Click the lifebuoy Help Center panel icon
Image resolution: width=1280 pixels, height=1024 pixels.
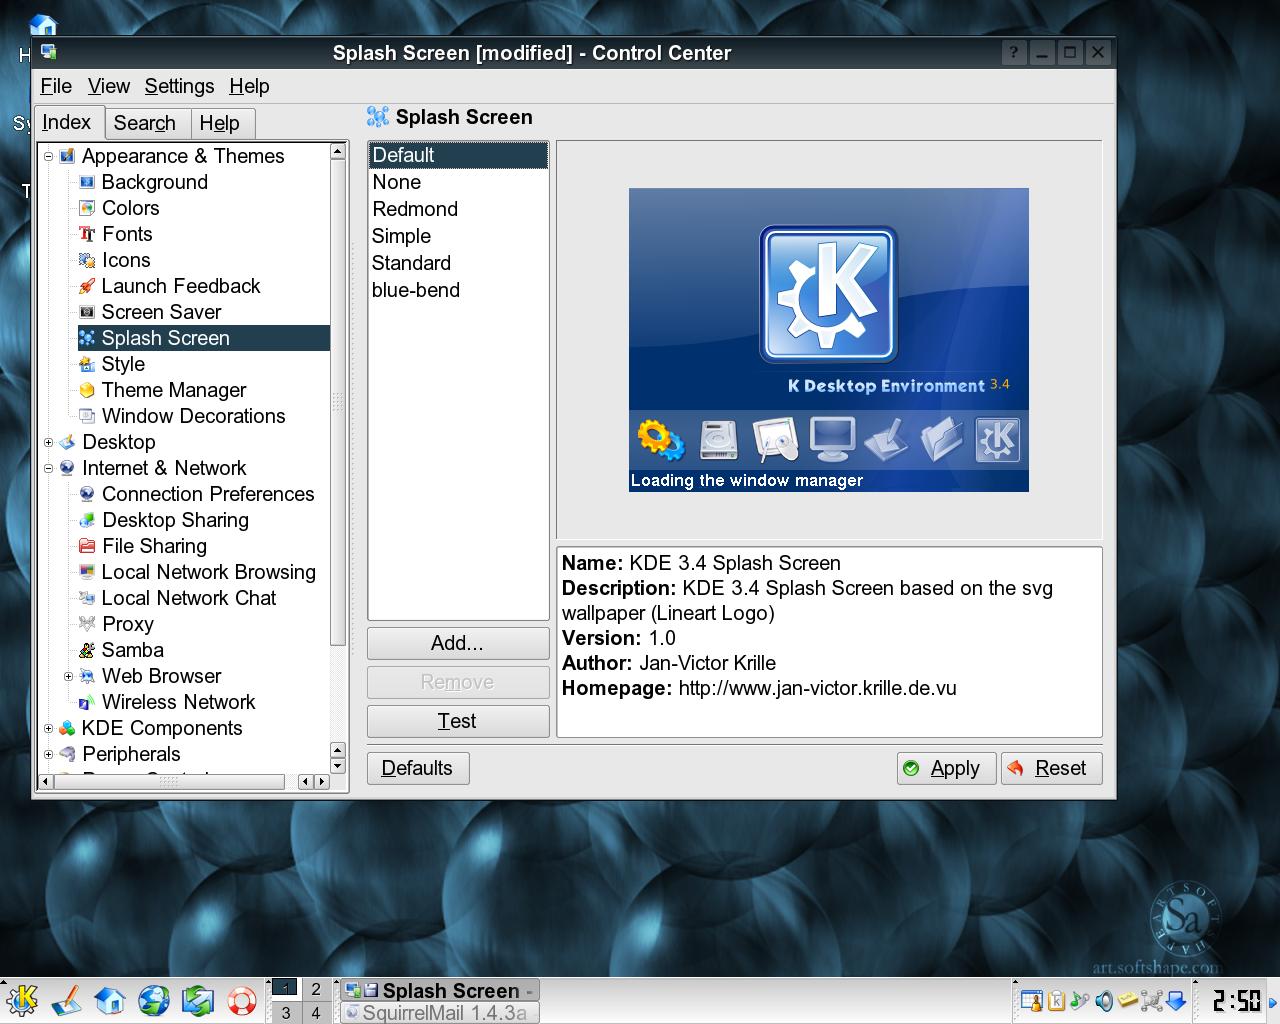pyautogui.click(x=241, y=999)
